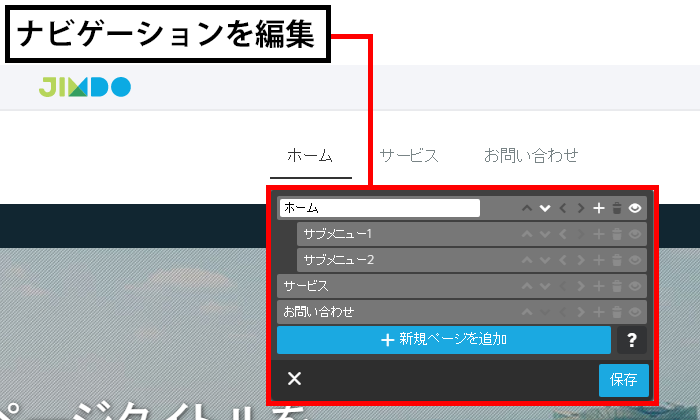Add a page after サービス
Screen dimensions: 700x420
(599, 286)
